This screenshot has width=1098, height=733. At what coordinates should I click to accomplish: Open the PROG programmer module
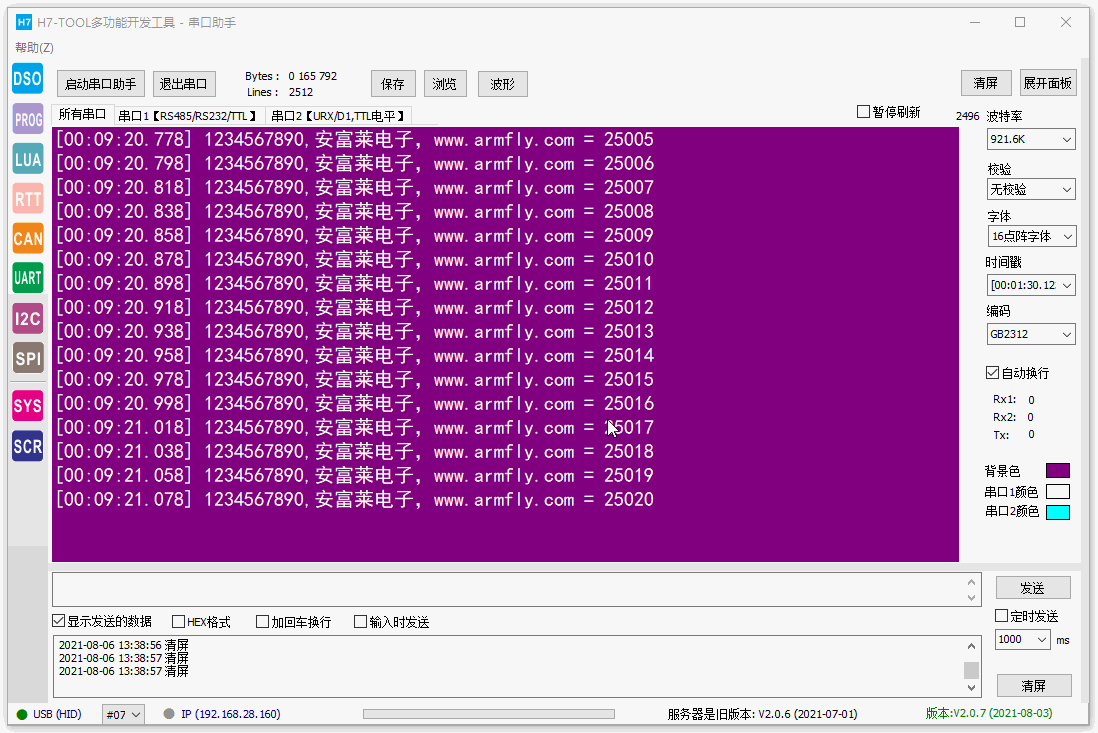tap(27, 119)
